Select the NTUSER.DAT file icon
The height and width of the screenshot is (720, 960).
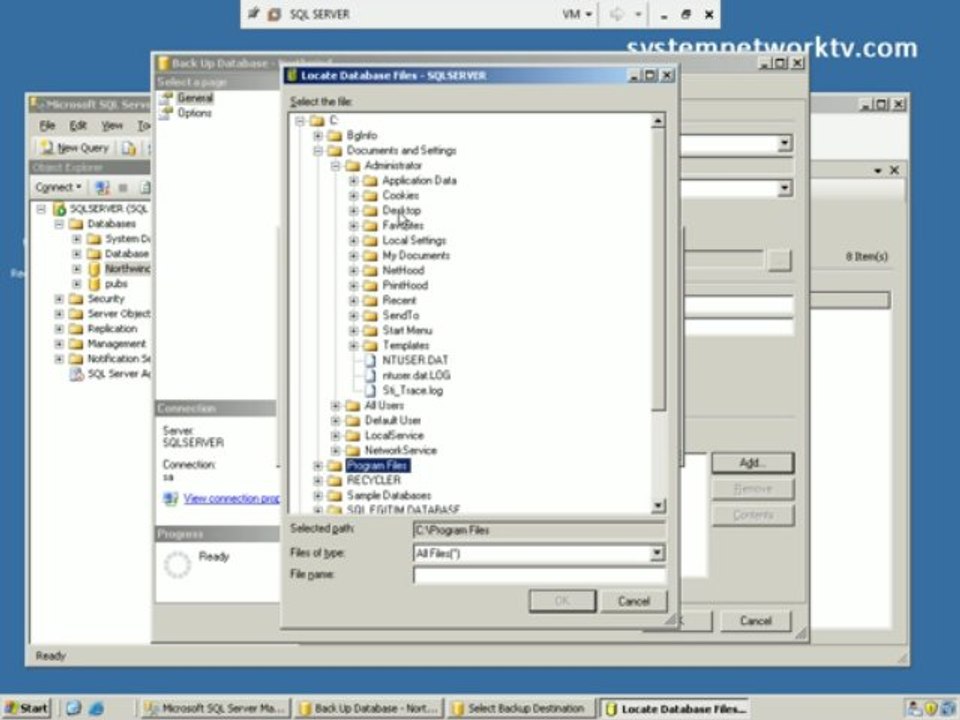pyautogui.click(x=370, y=360)
